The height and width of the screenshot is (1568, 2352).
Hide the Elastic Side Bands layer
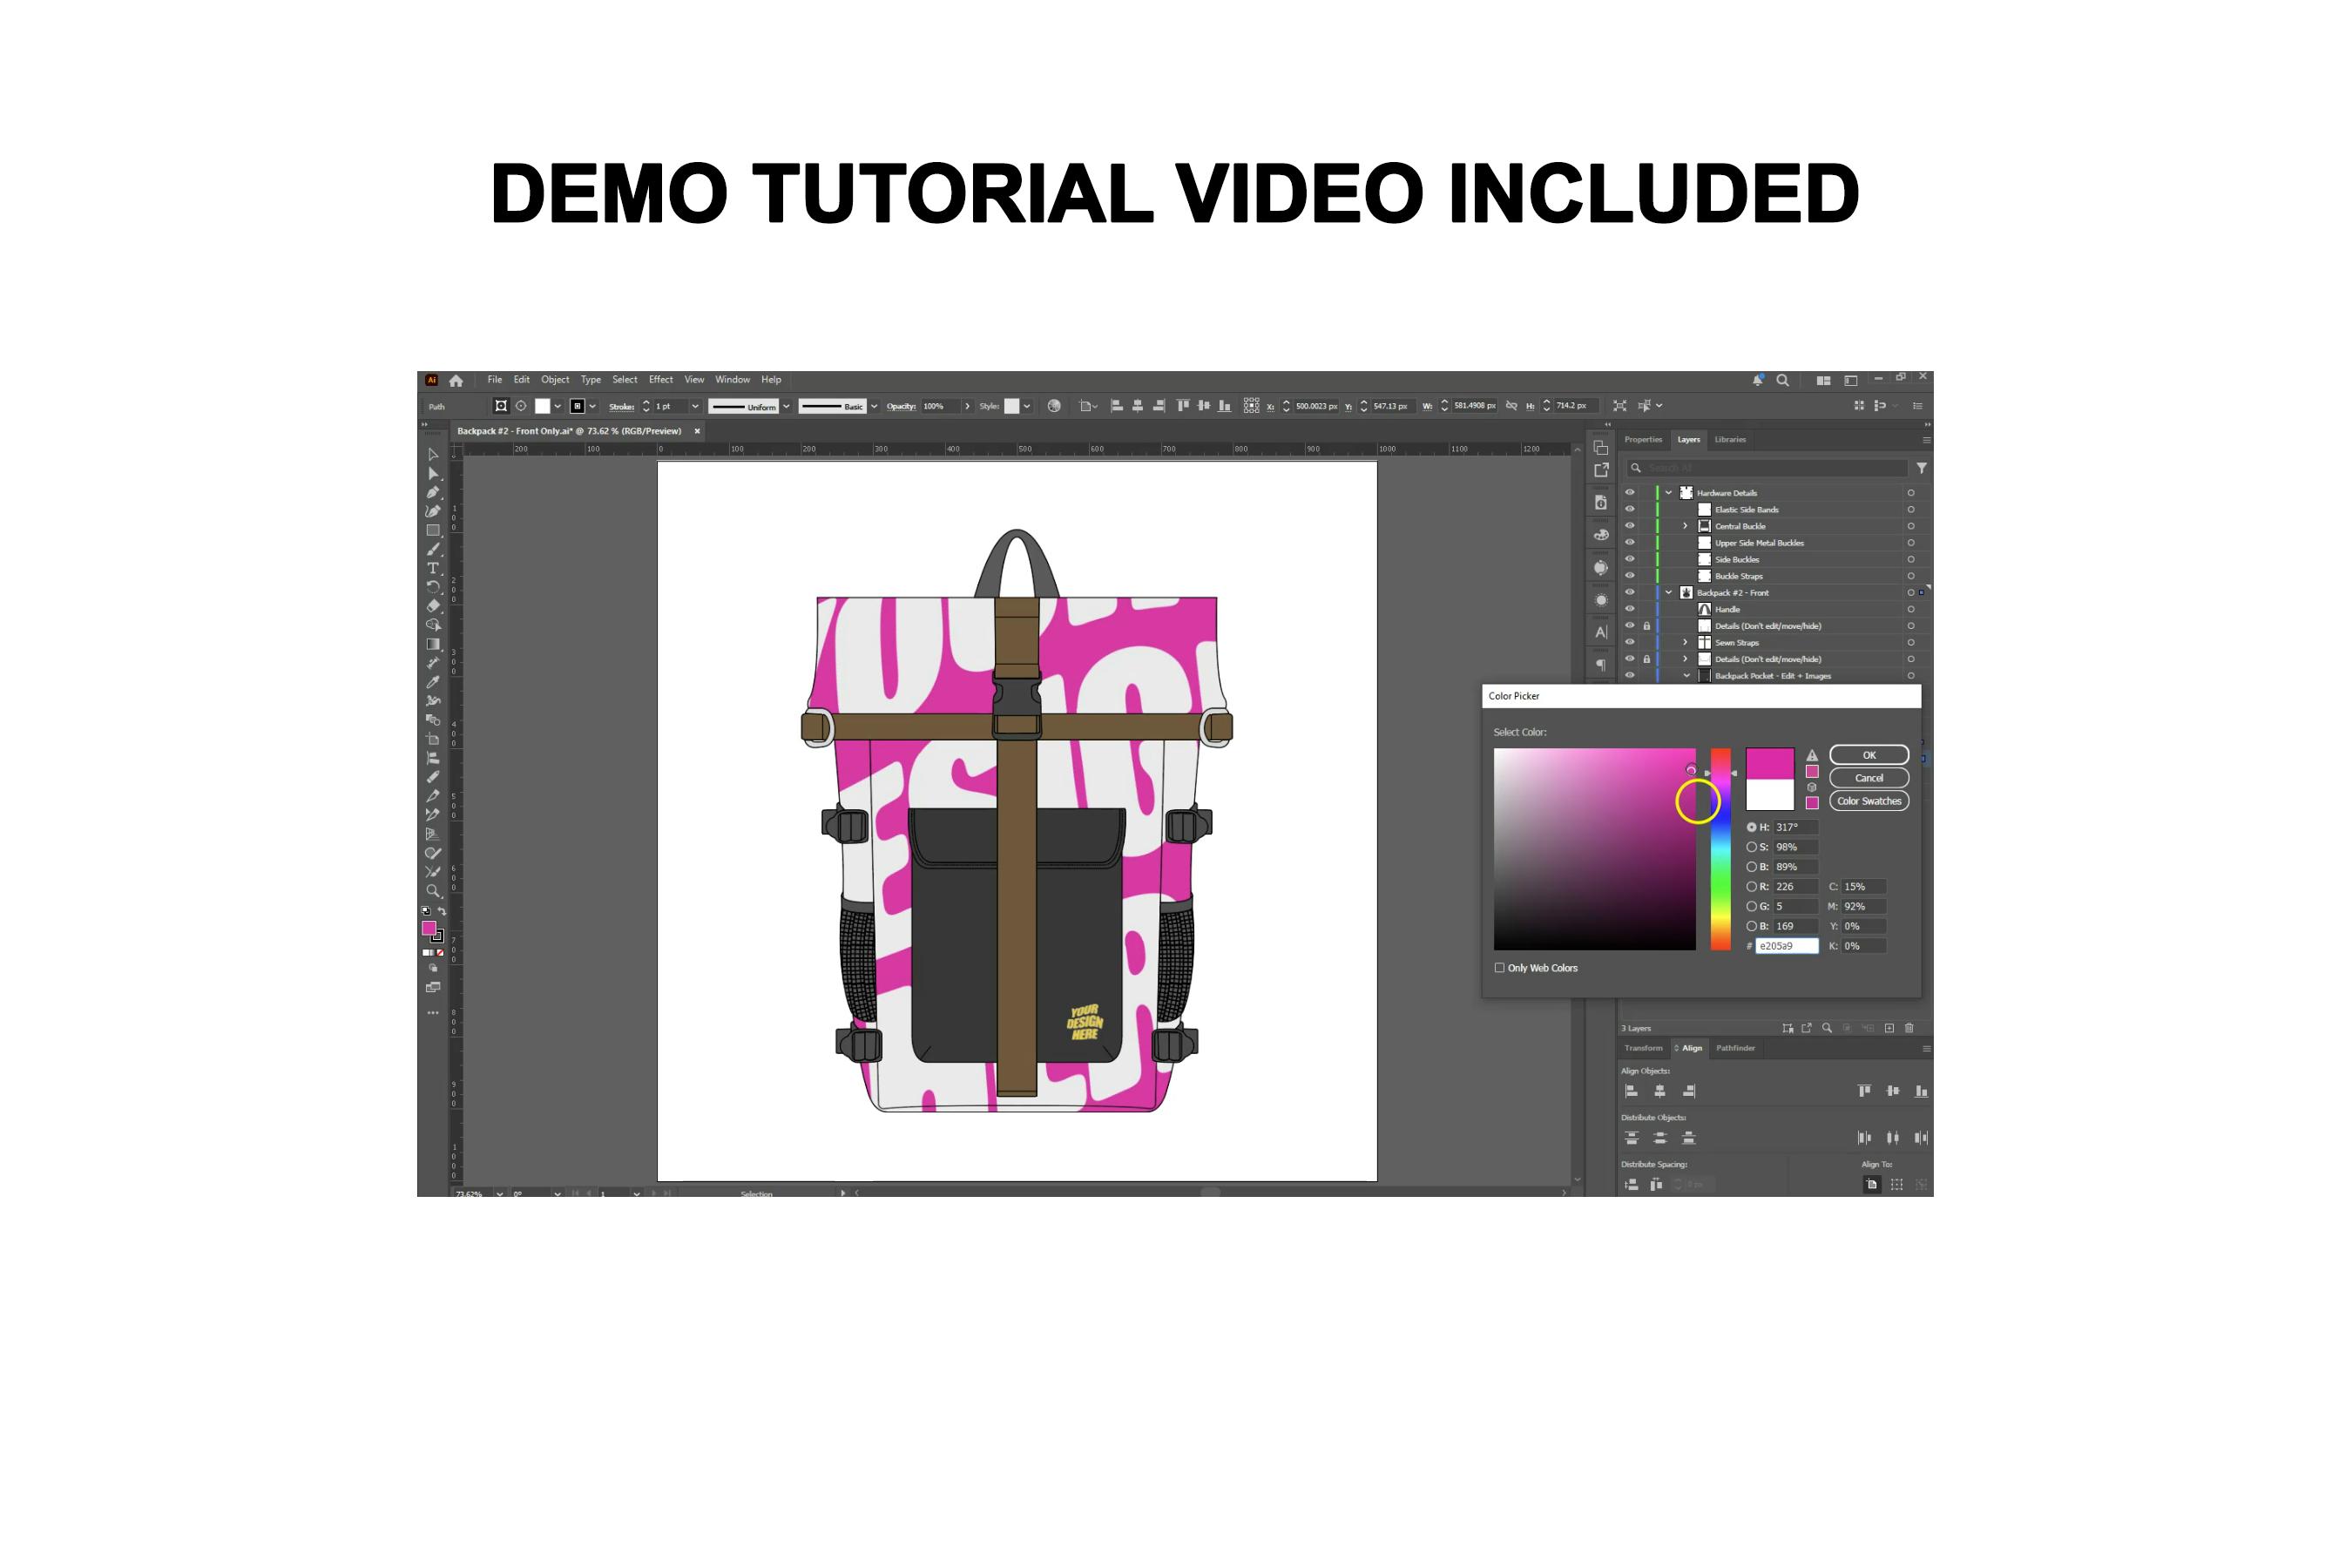1629,510
